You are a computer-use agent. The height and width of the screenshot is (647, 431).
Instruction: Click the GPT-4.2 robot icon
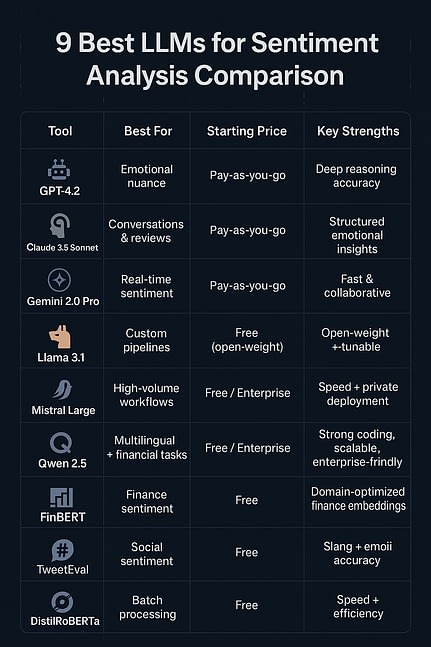point(59,170)
